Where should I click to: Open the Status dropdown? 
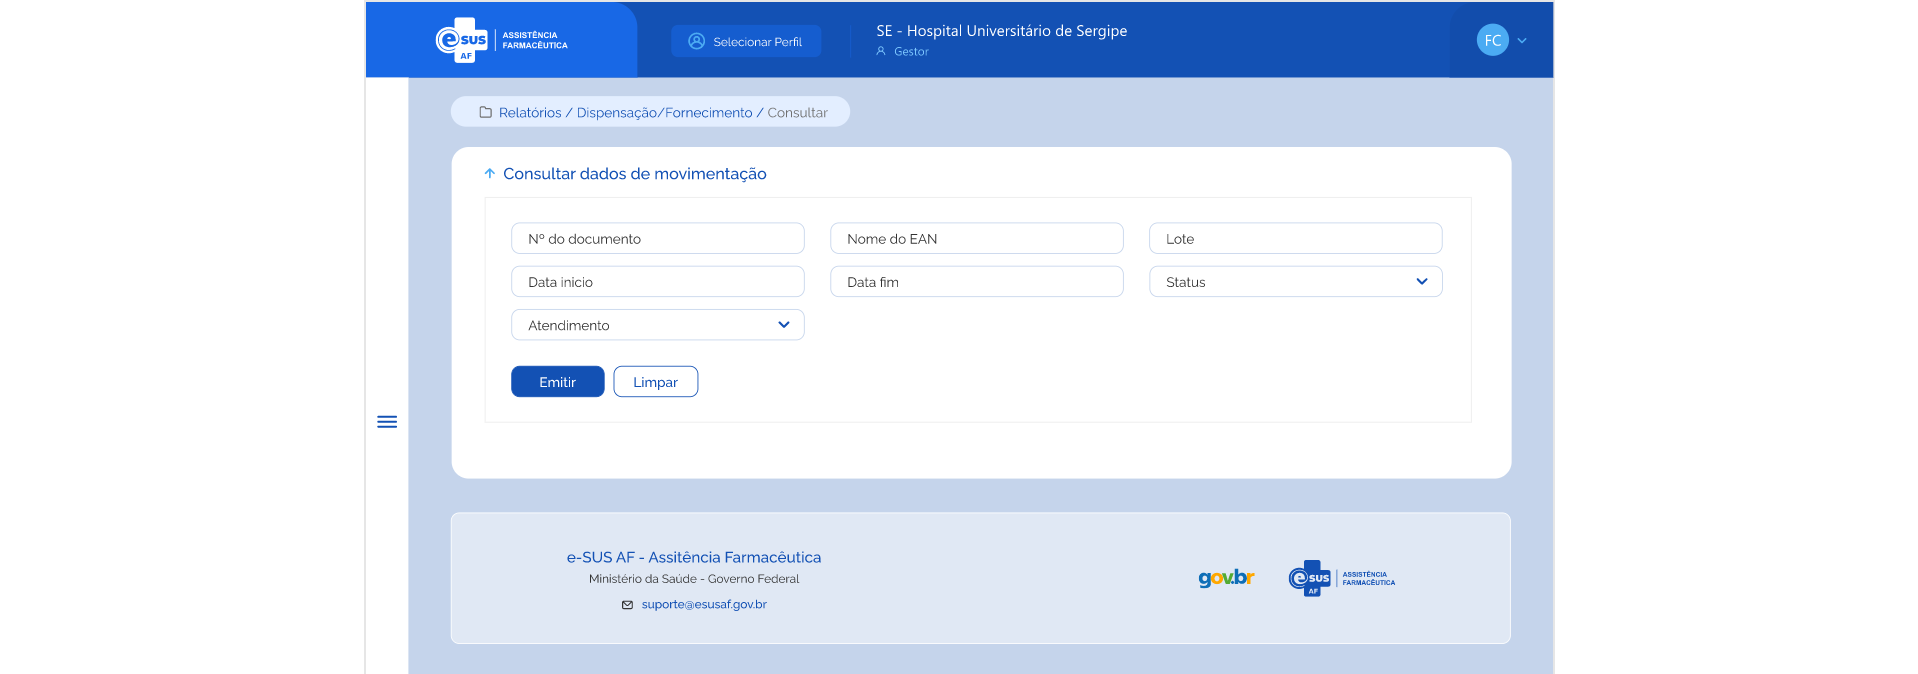(x=1295, y=282)
